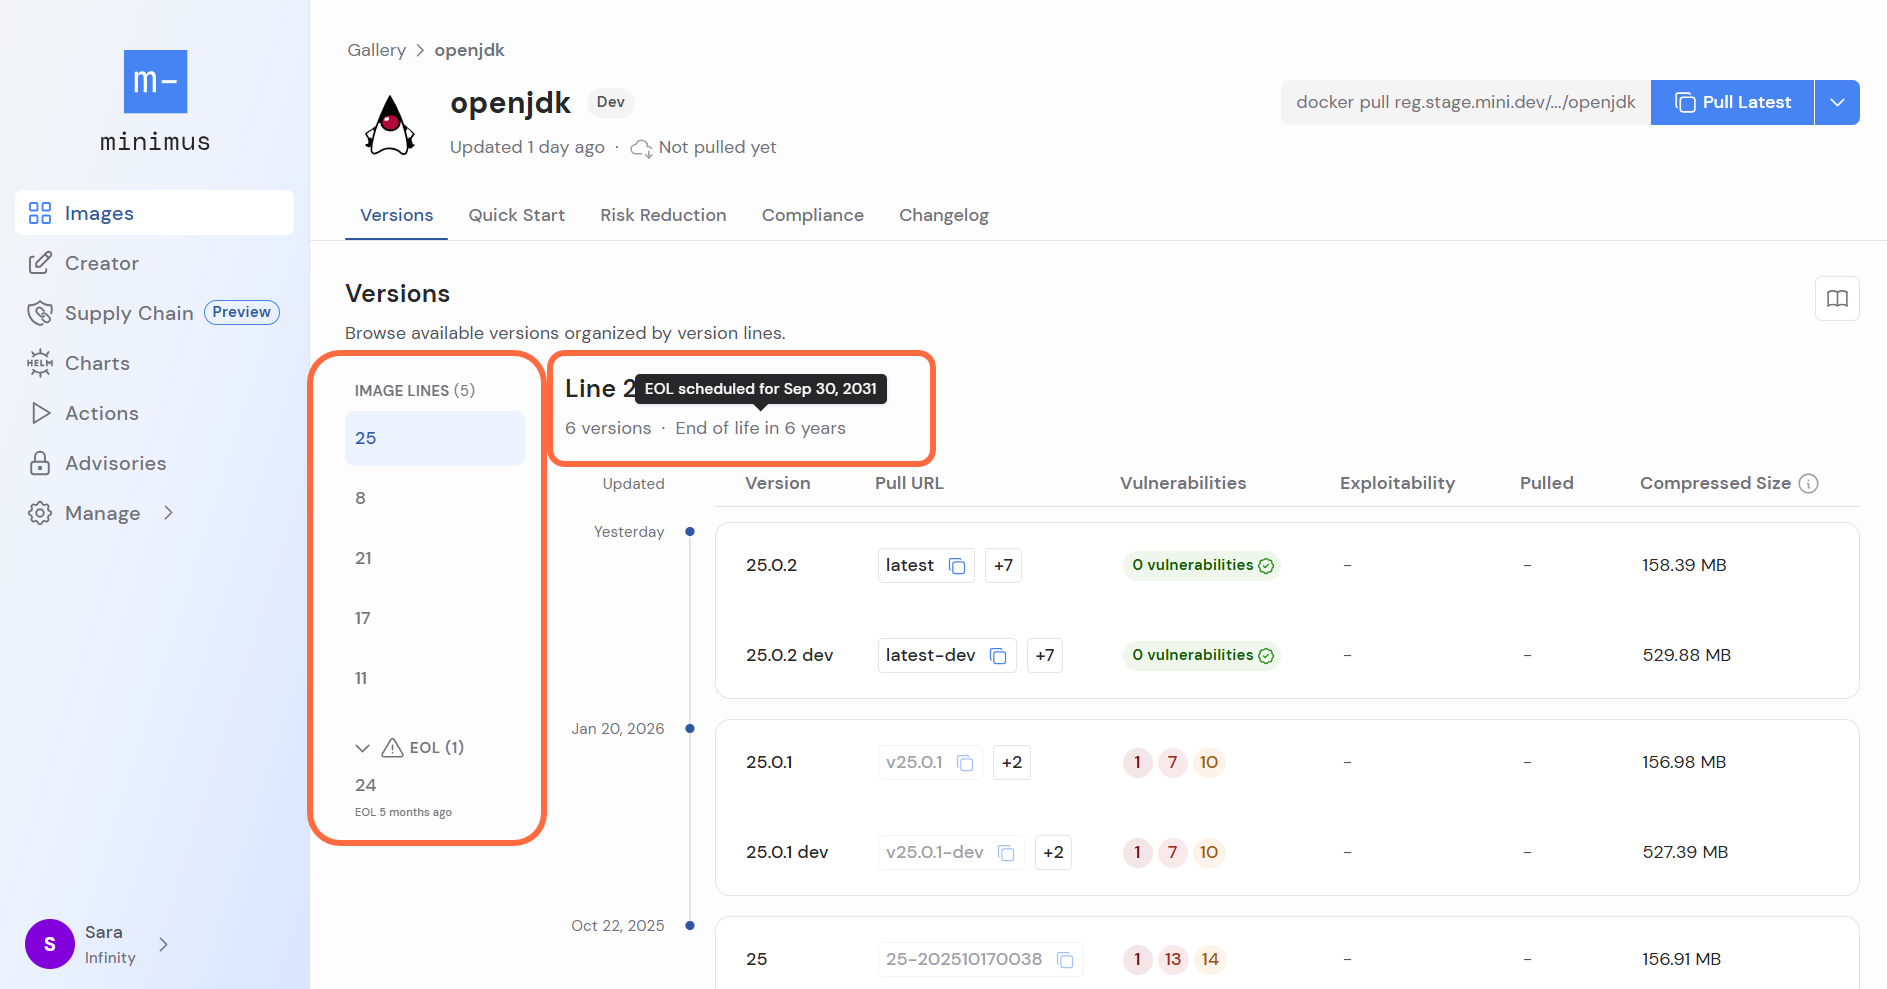Image resolution: width=1887 pixels, height=989 pixels.
Task: Expand +2 tags for 25.0.1
Action: (1012, 763)
